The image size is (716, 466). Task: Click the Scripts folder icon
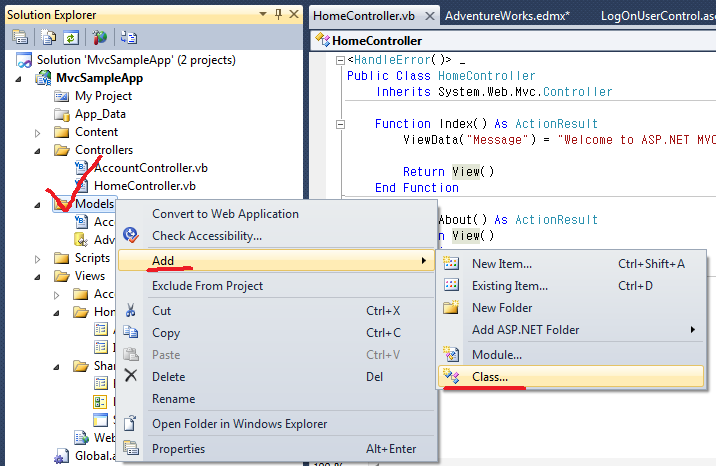pyautogui.click(x=62, y=258)
